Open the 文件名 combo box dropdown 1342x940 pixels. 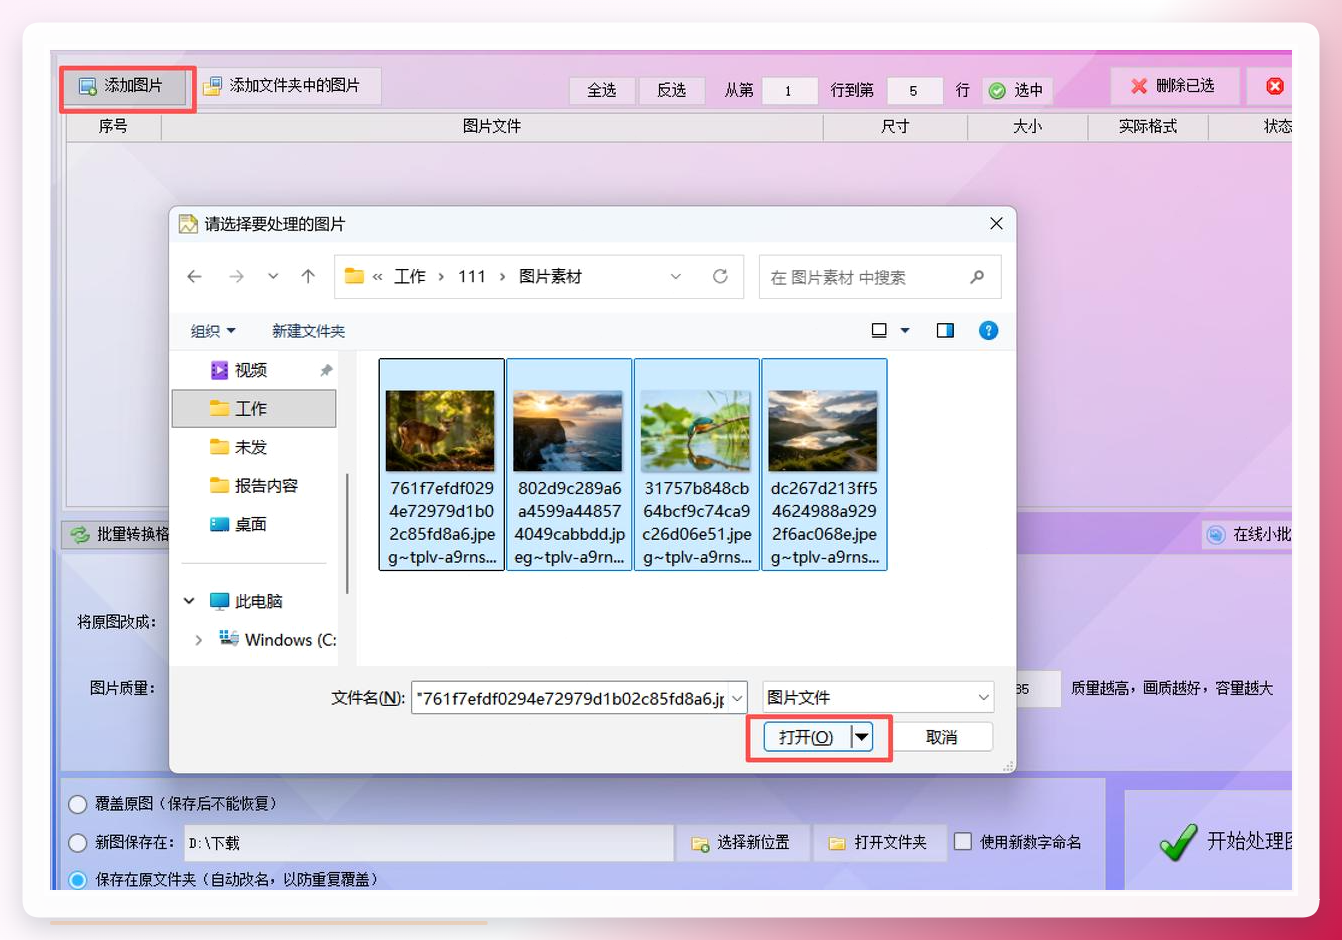(737, 698)
